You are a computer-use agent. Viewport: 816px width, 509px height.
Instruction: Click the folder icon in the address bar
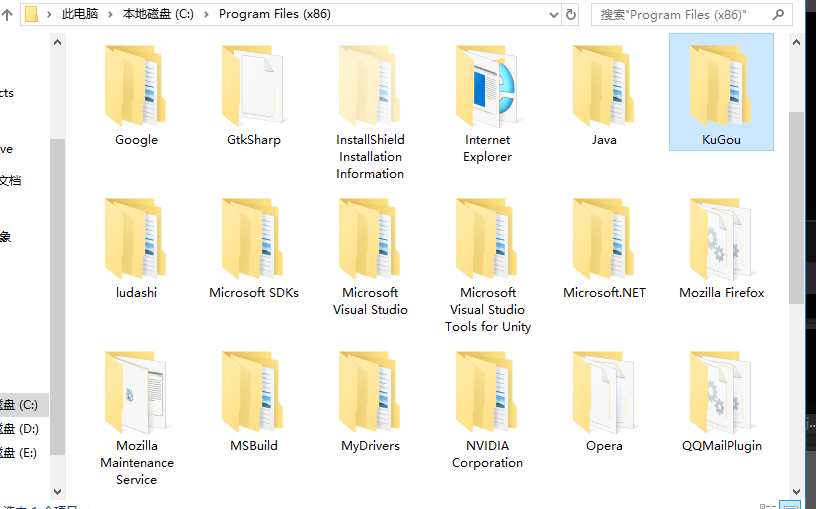[31, 14]
